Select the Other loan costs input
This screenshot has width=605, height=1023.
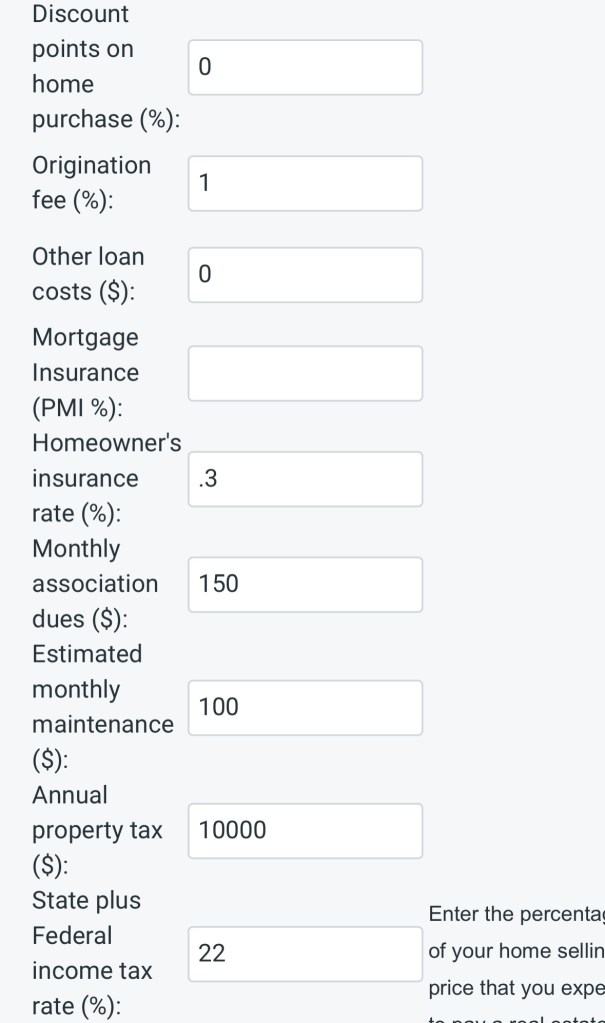coord(305,275)
